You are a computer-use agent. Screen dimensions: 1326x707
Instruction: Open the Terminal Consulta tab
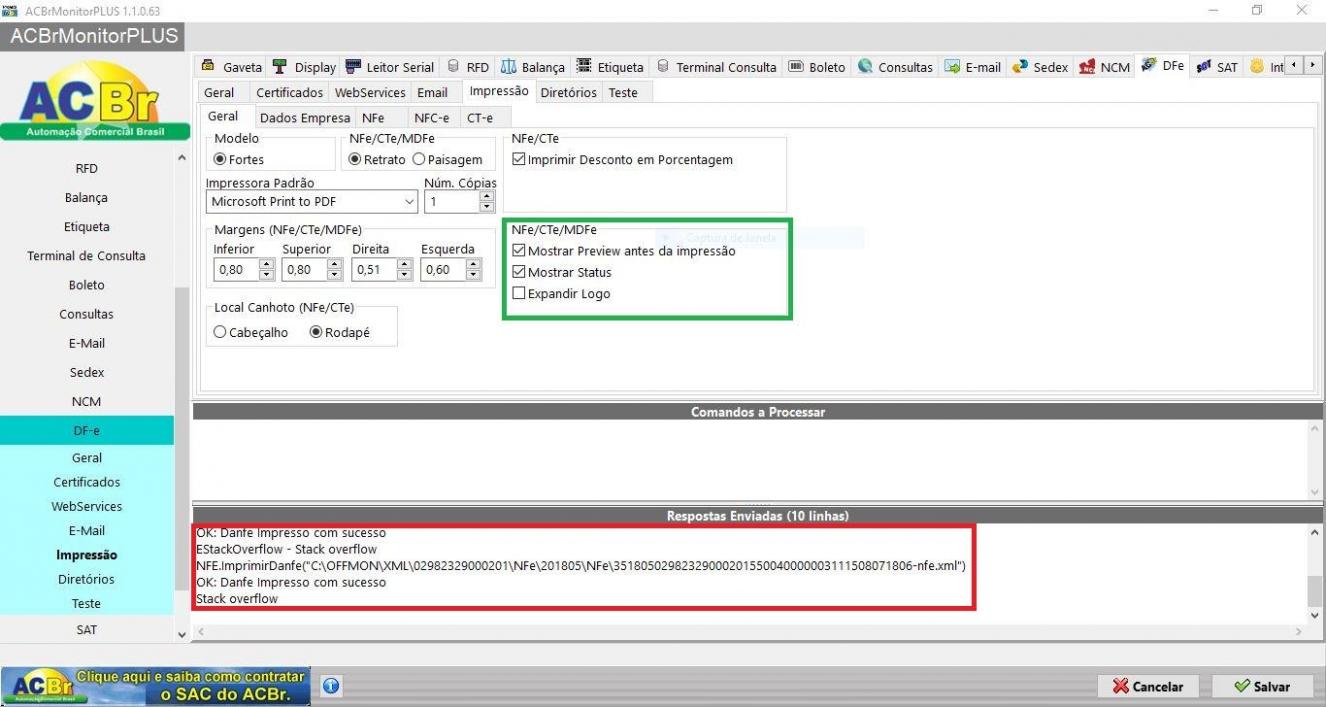(x=717, y=67)
